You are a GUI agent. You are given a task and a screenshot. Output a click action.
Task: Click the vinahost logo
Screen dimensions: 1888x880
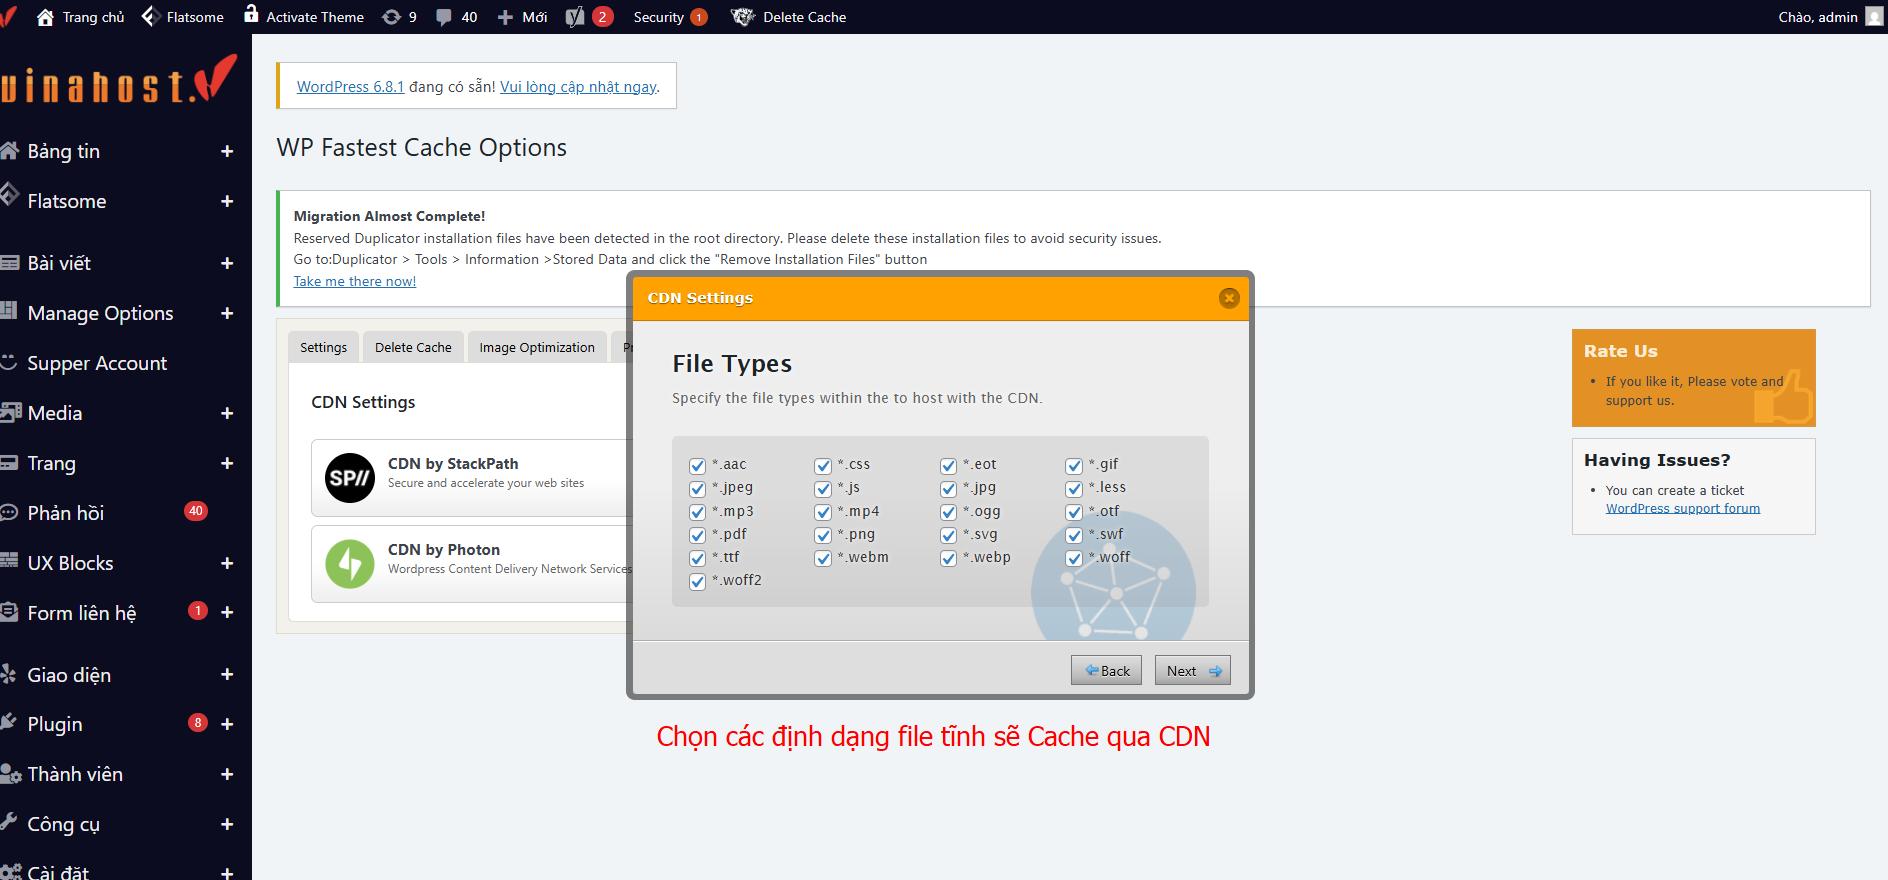pos(118,82)
